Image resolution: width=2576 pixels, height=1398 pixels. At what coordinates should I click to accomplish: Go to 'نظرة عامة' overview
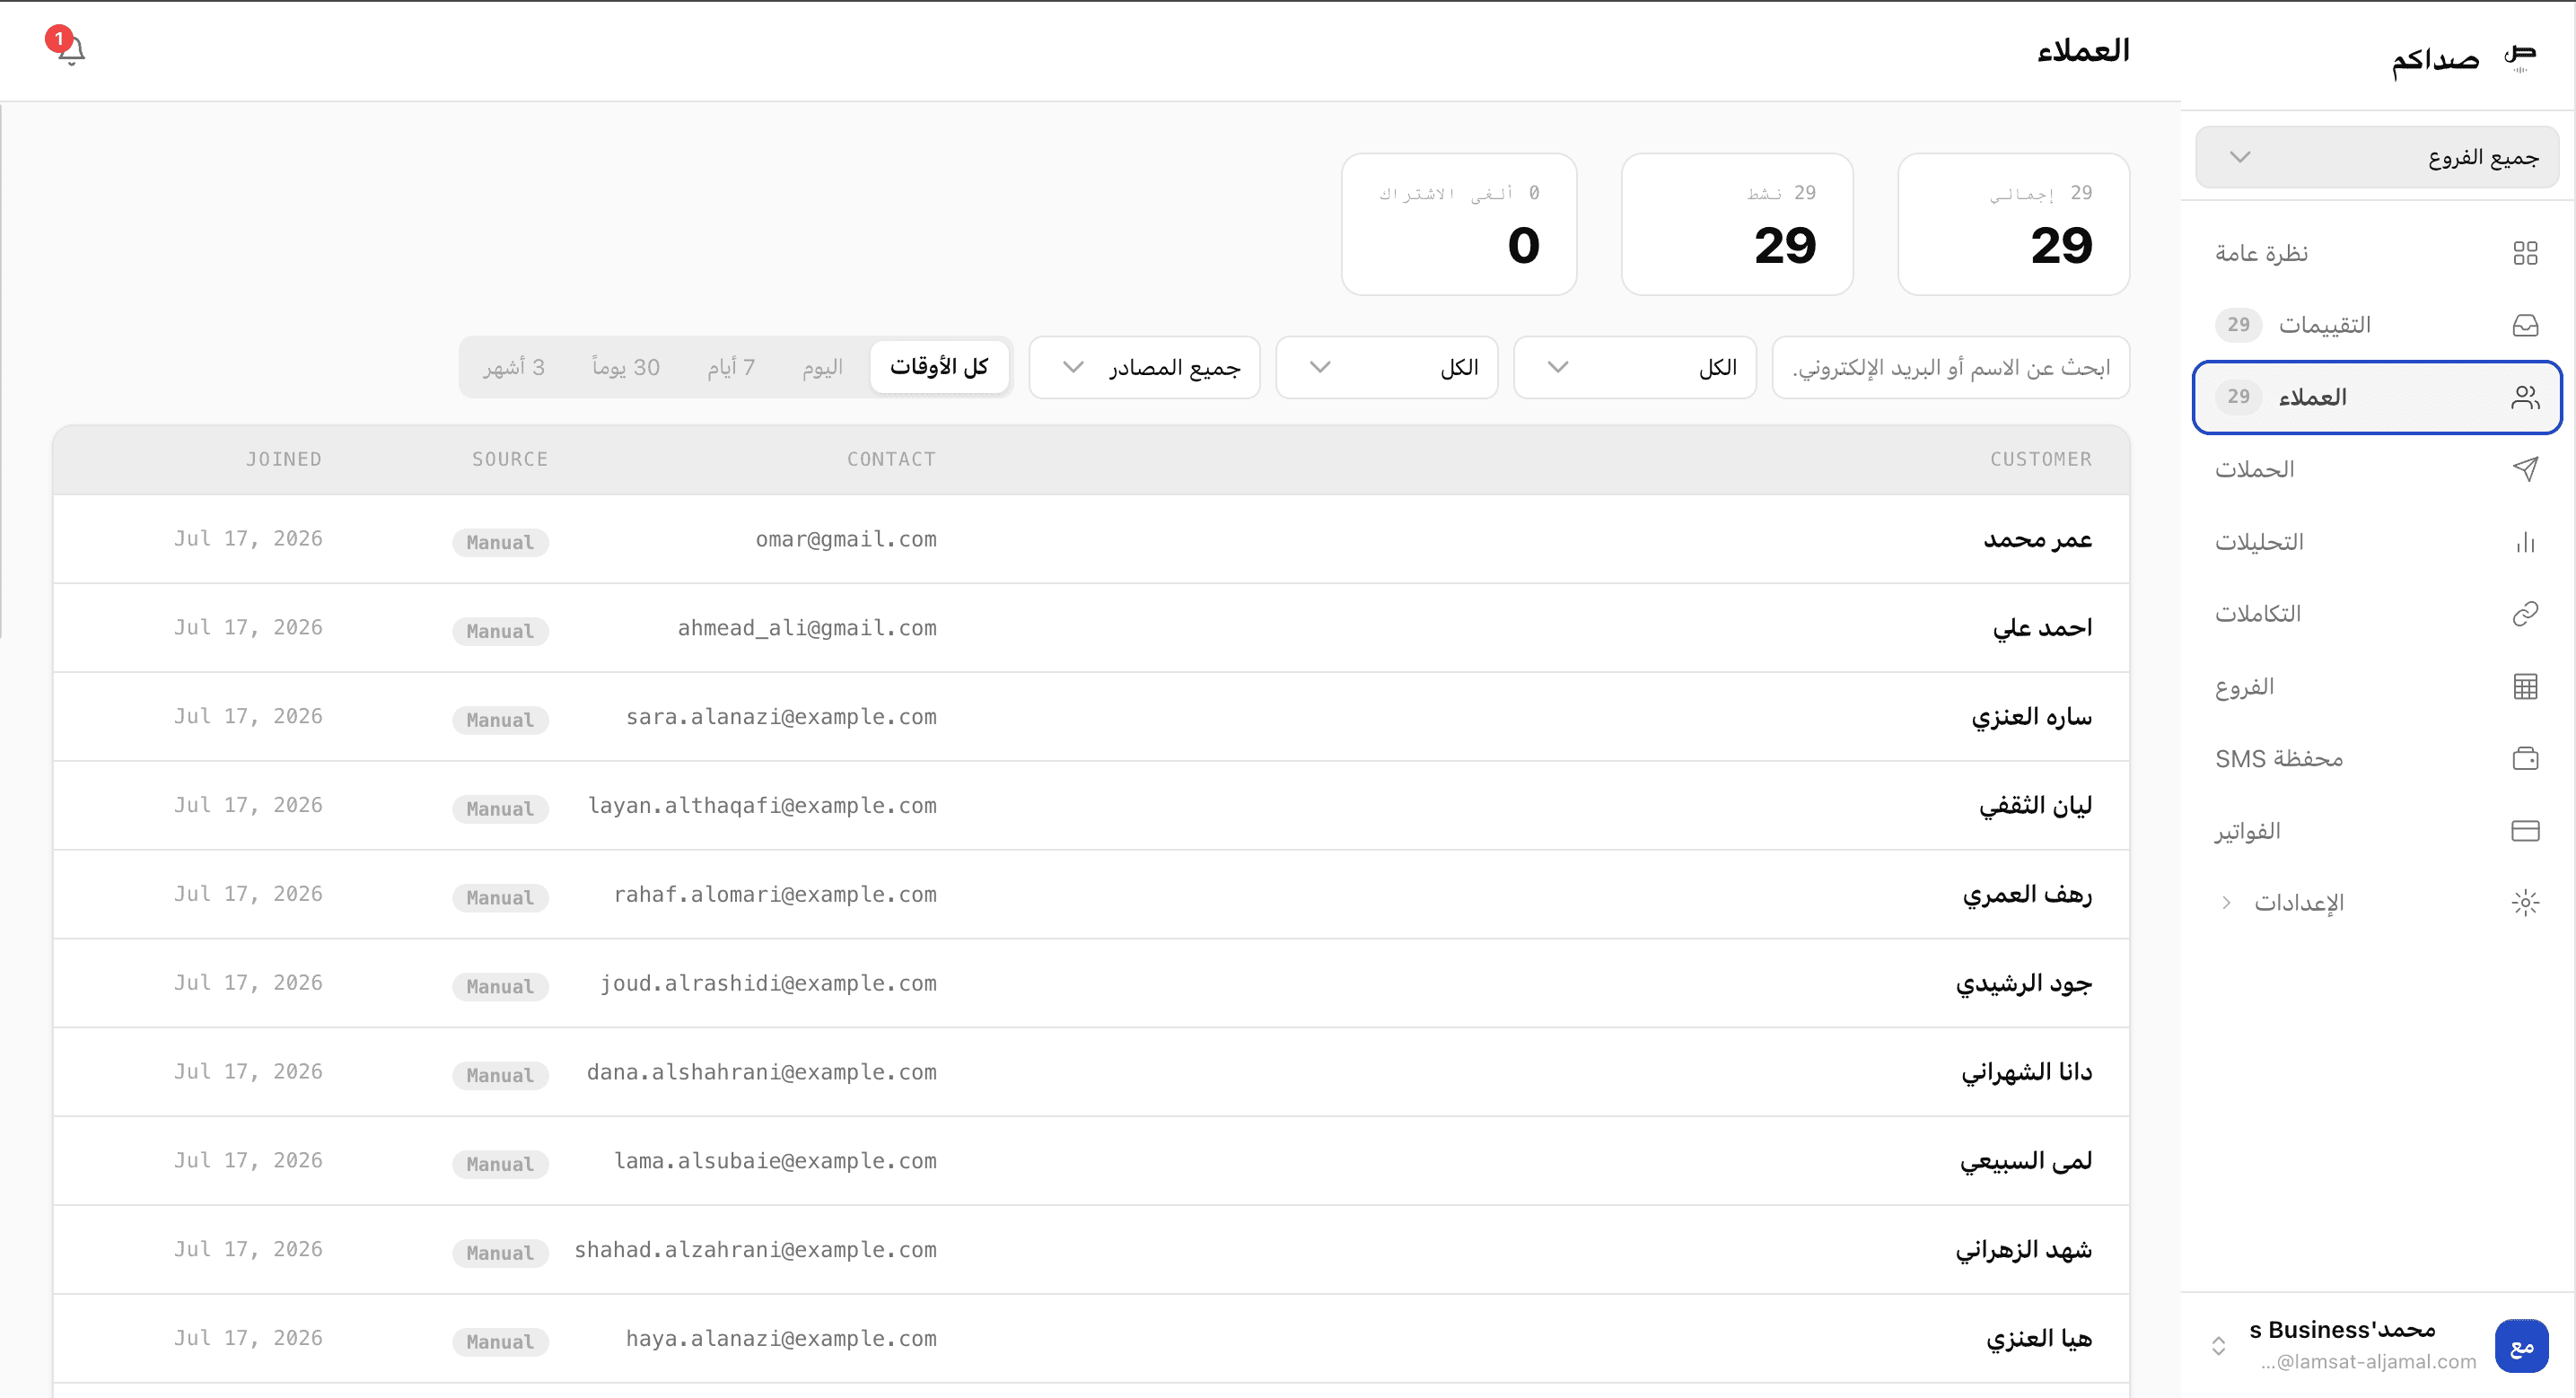pos(2376,253)
